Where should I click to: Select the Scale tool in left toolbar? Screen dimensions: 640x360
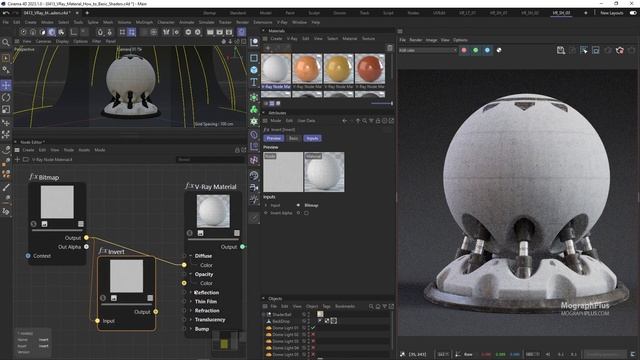click(6, 109)
